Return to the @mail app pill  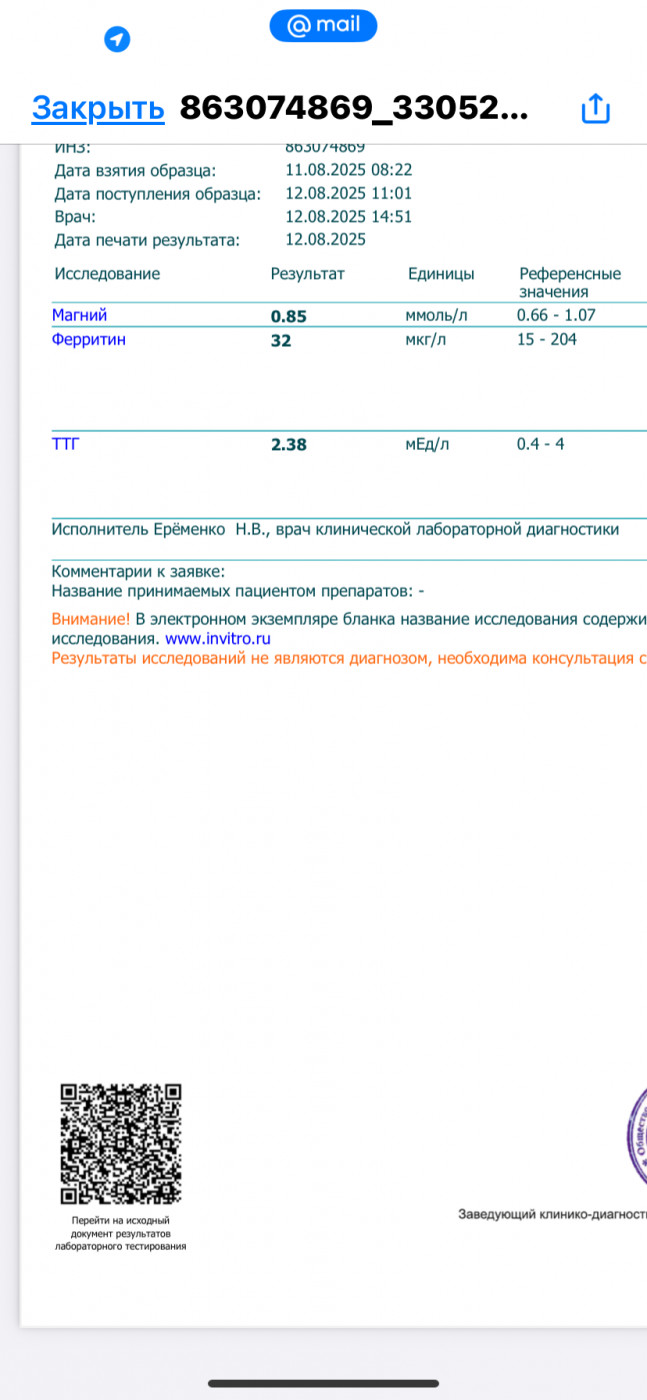pos(323,26)
